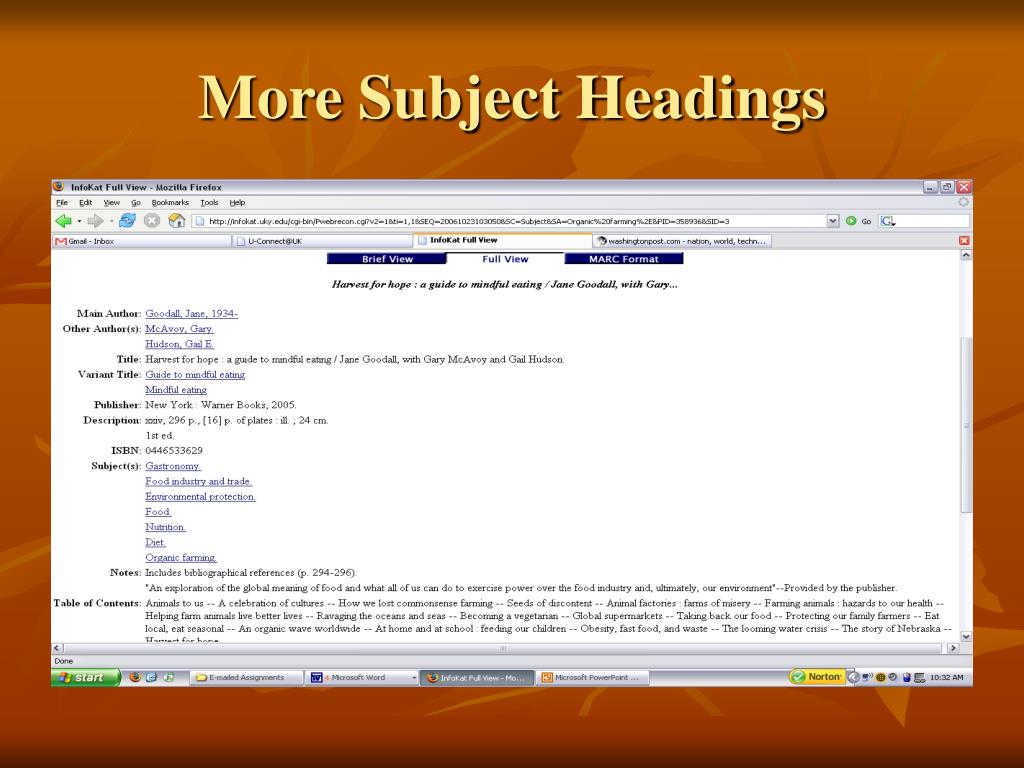Select the Full View record button
Screen dimensions: 1024x768
point(505,259)
